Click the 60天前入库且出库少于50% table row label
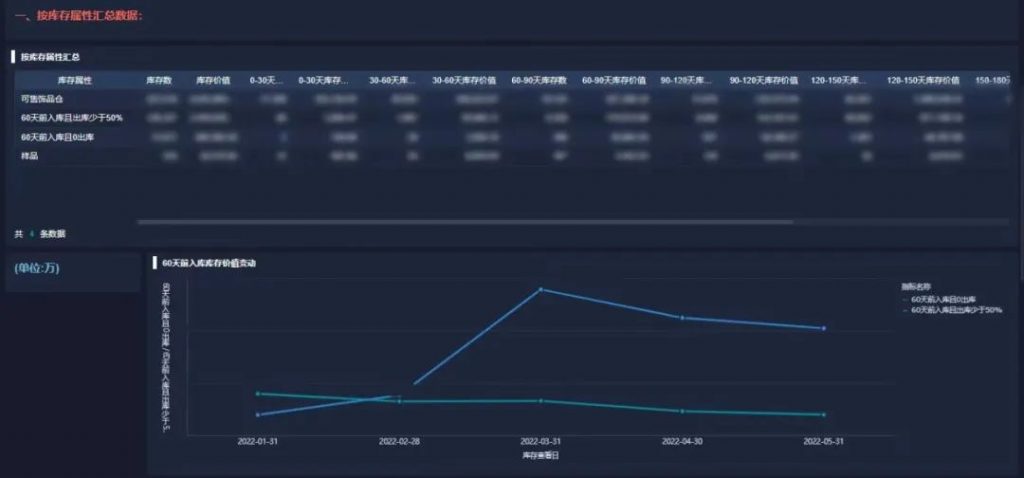 click(71, 118)
